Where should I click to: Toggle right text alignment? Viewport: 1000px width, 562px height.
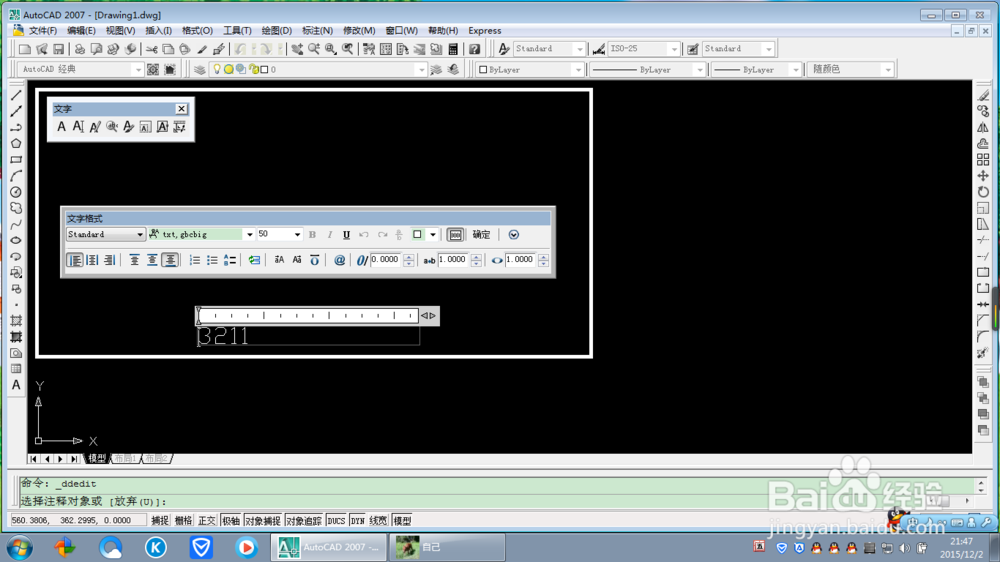[x=109, y=260]
